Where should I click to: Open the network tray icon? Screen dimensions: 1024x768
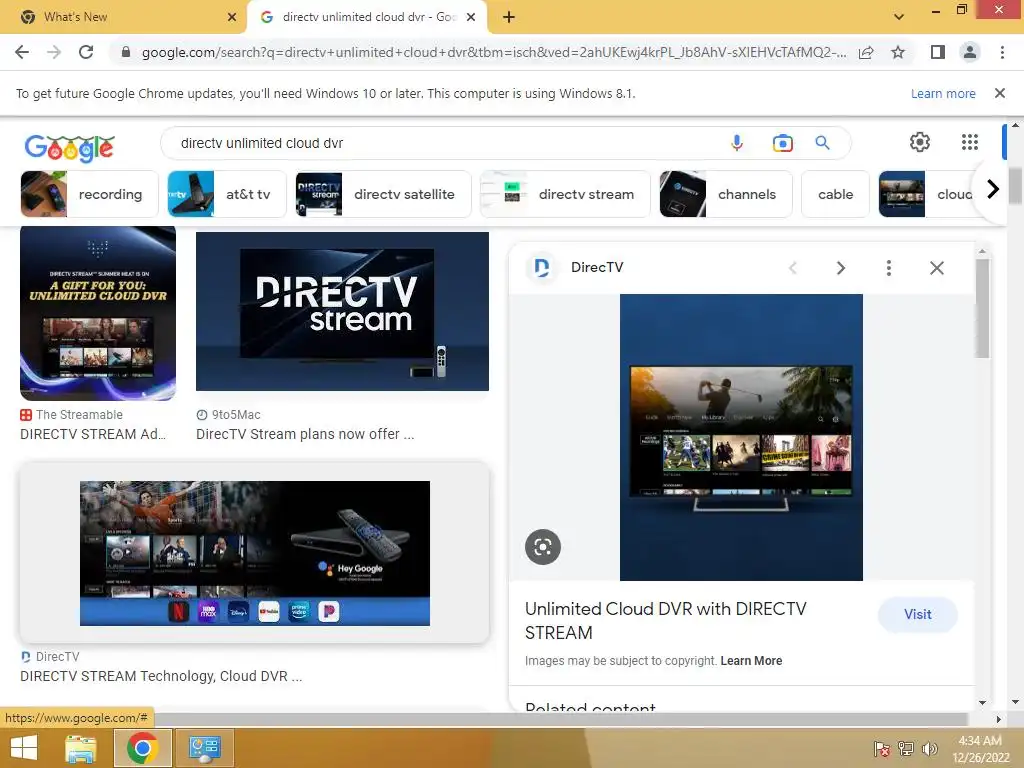coord(906,749)
